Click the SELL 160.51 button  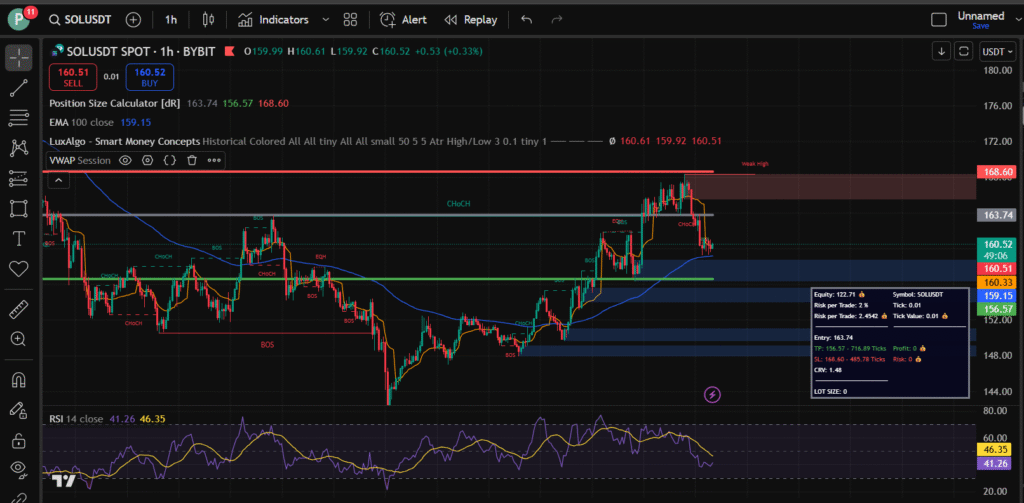pyautogui.click(x=72, y=77)
